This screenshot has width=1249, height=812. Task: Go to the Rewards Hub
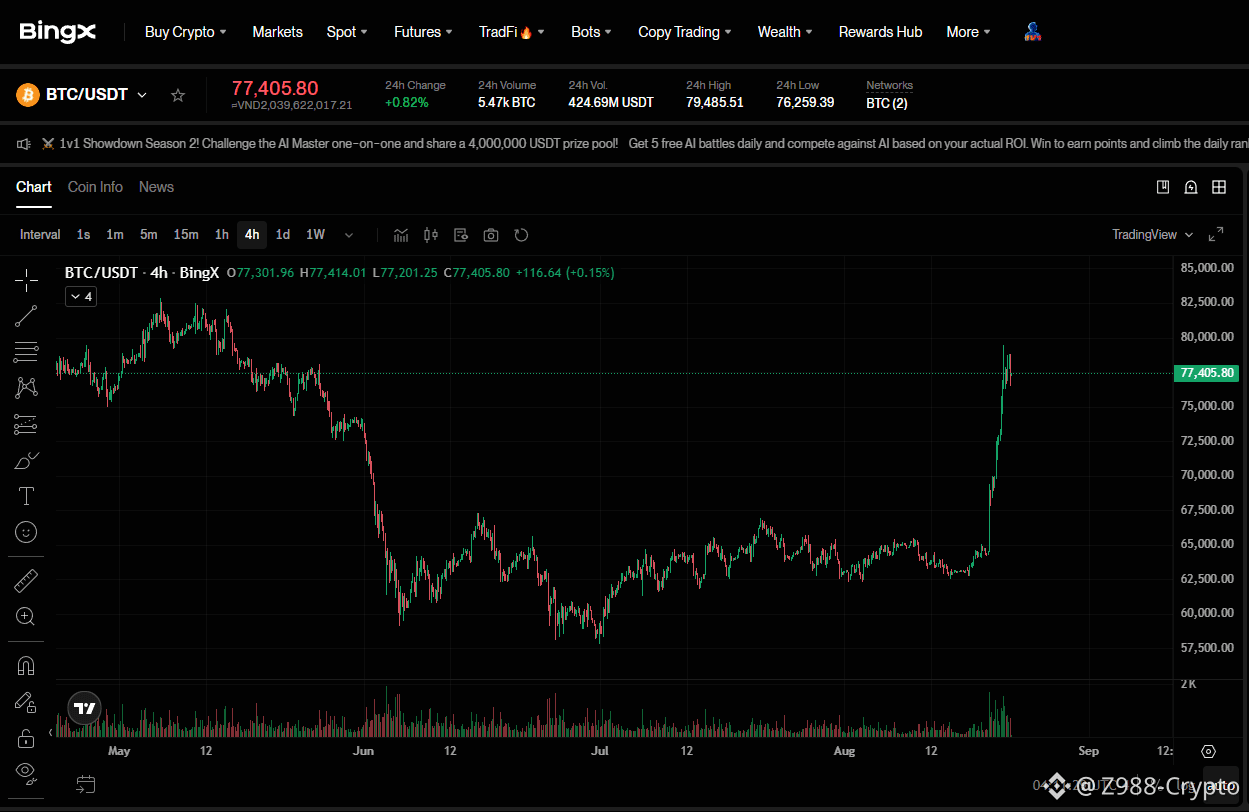click(880, 32)
